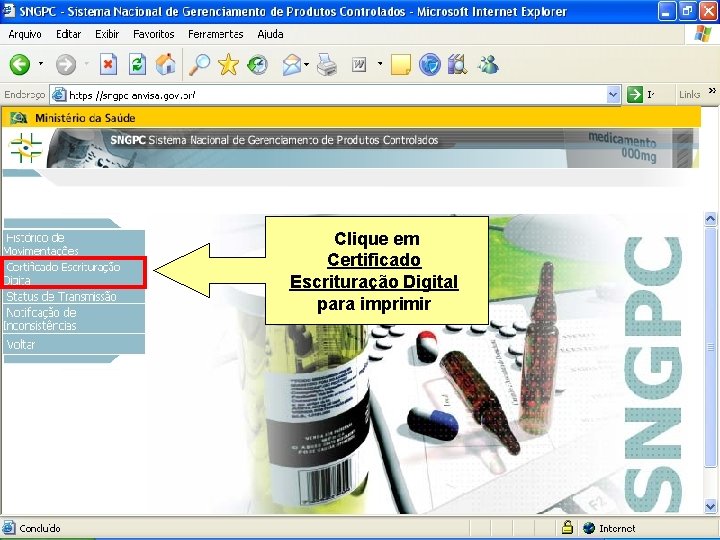The image size is (720, 540).
Task: Click the grey Forward arrow button
Action: pos(66,65)
